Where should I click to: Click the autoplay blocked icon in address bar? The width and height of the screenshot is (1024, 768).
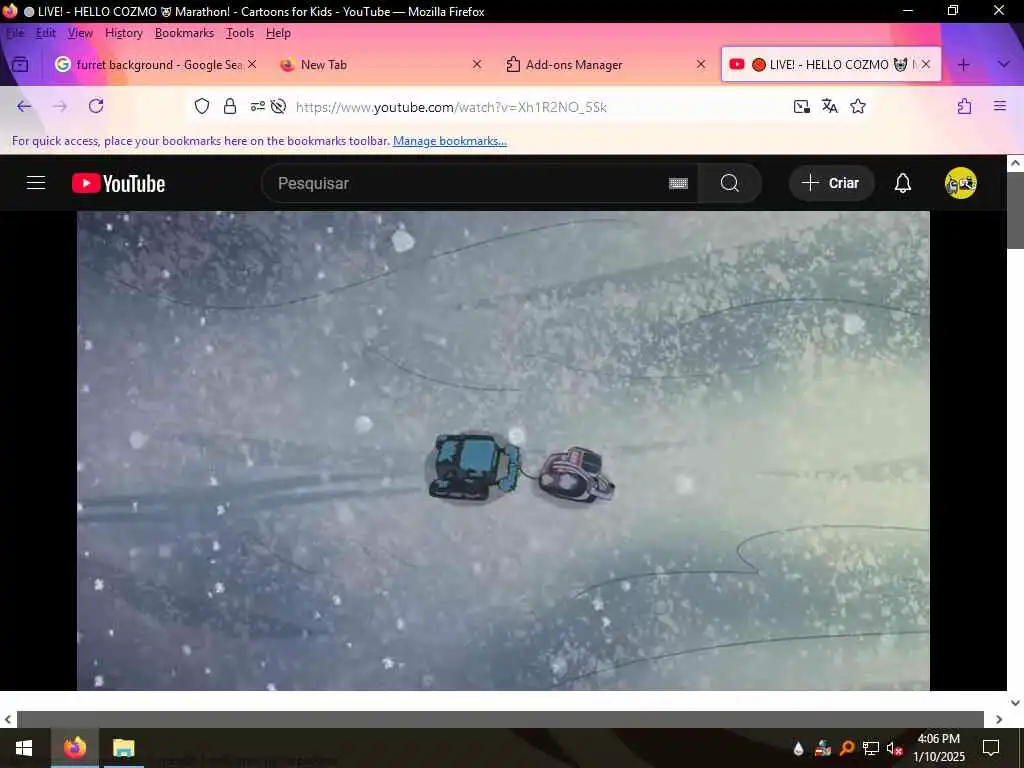(278, 106)
